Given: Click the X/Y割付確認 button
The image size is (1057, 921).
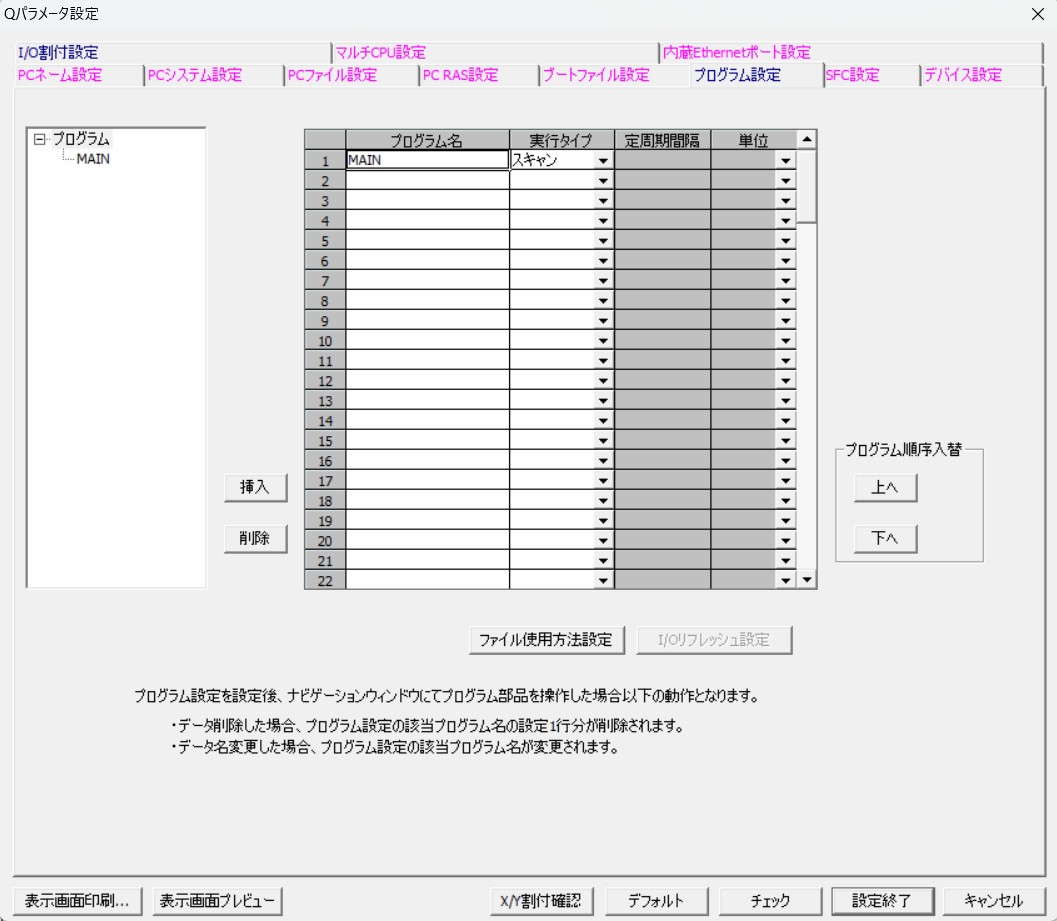Looking at the screenshot, I should tap(541, 901).
